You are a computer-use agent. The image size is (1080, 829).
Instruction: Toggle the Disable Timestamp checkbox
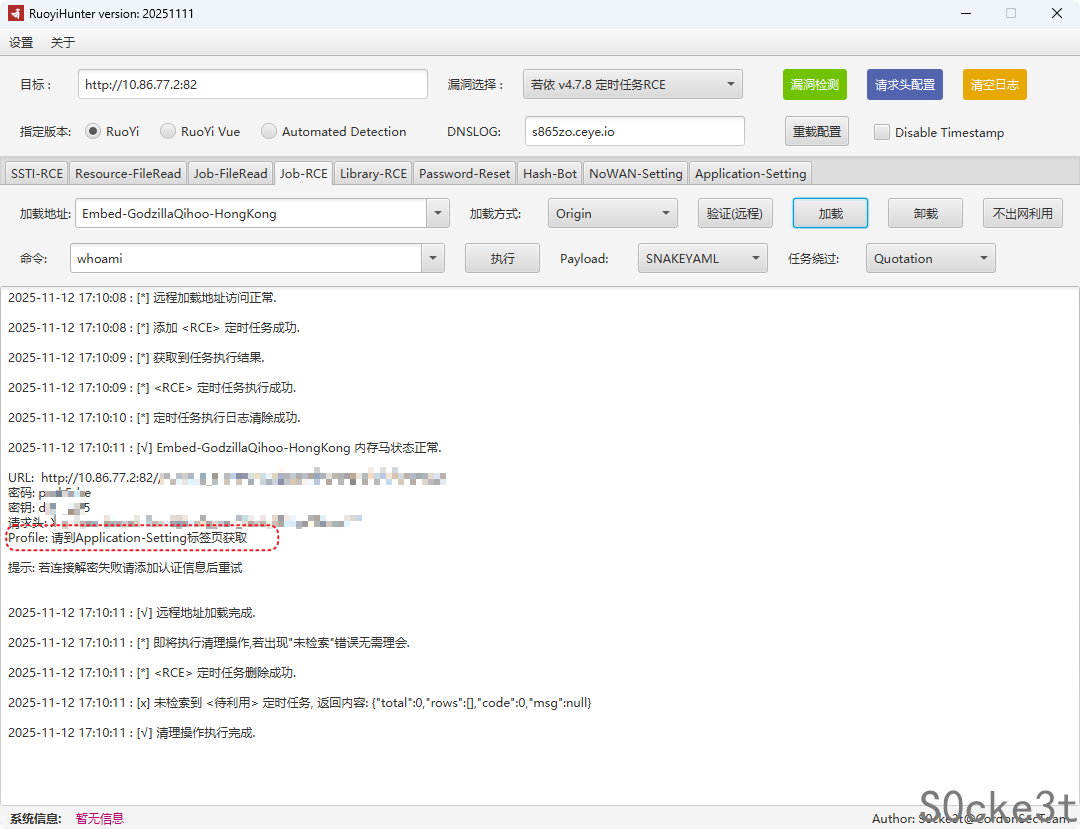click(882, 132)
